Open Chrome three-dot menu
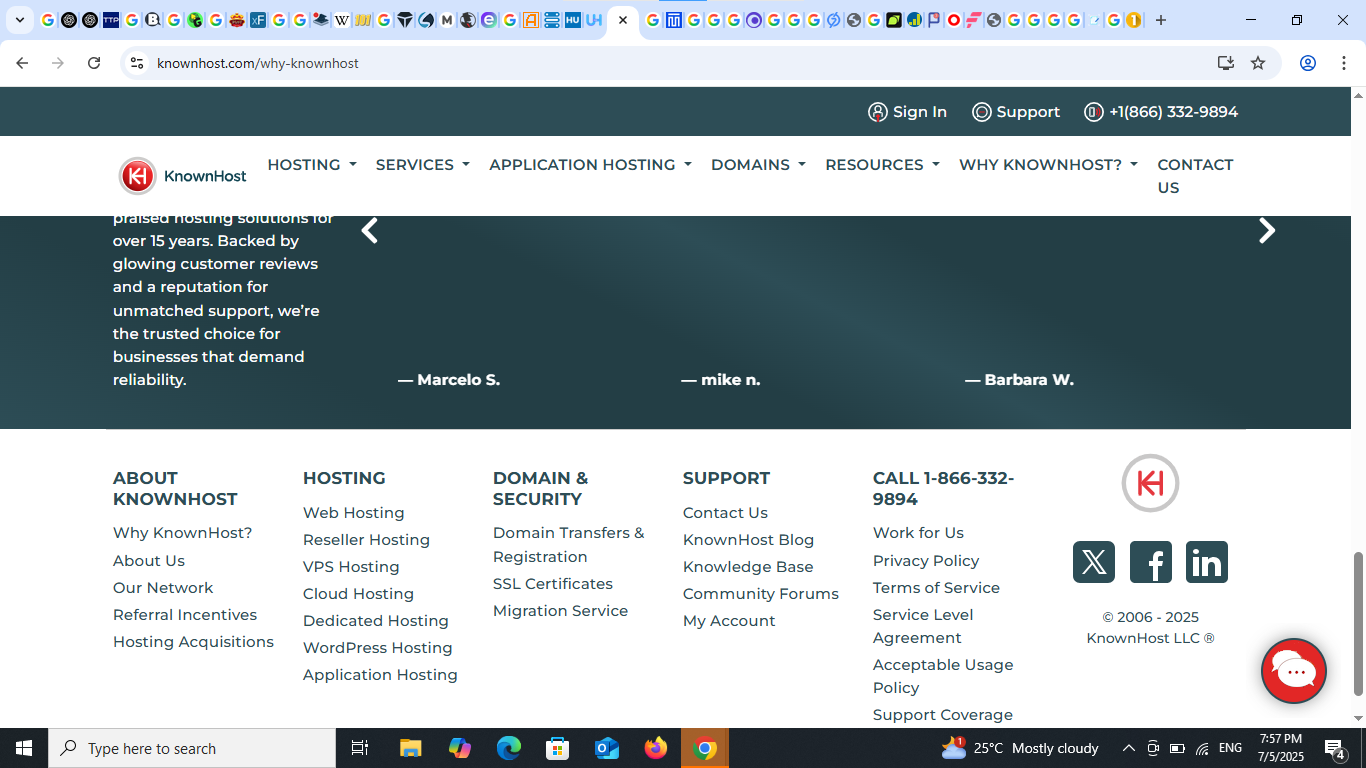This screenshot has width=1366, height=768. pos(1342,63)
